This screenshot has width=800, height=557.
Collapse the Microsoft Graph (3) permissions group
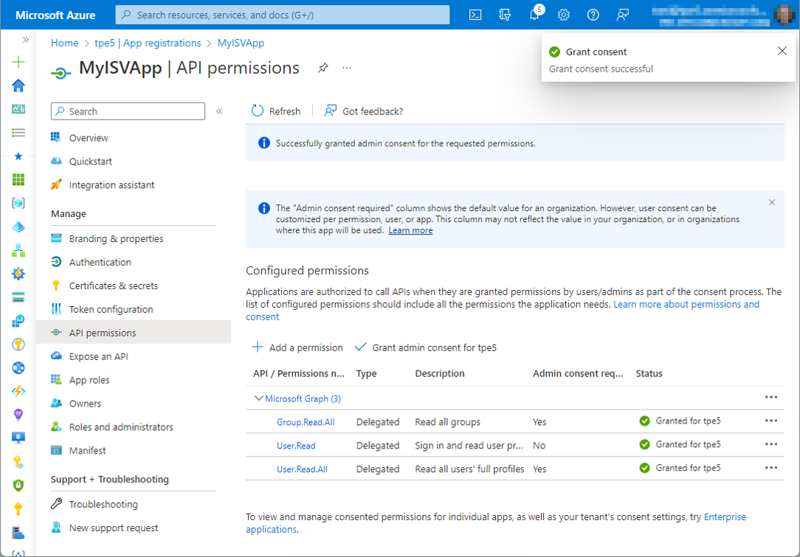(259, 398)
